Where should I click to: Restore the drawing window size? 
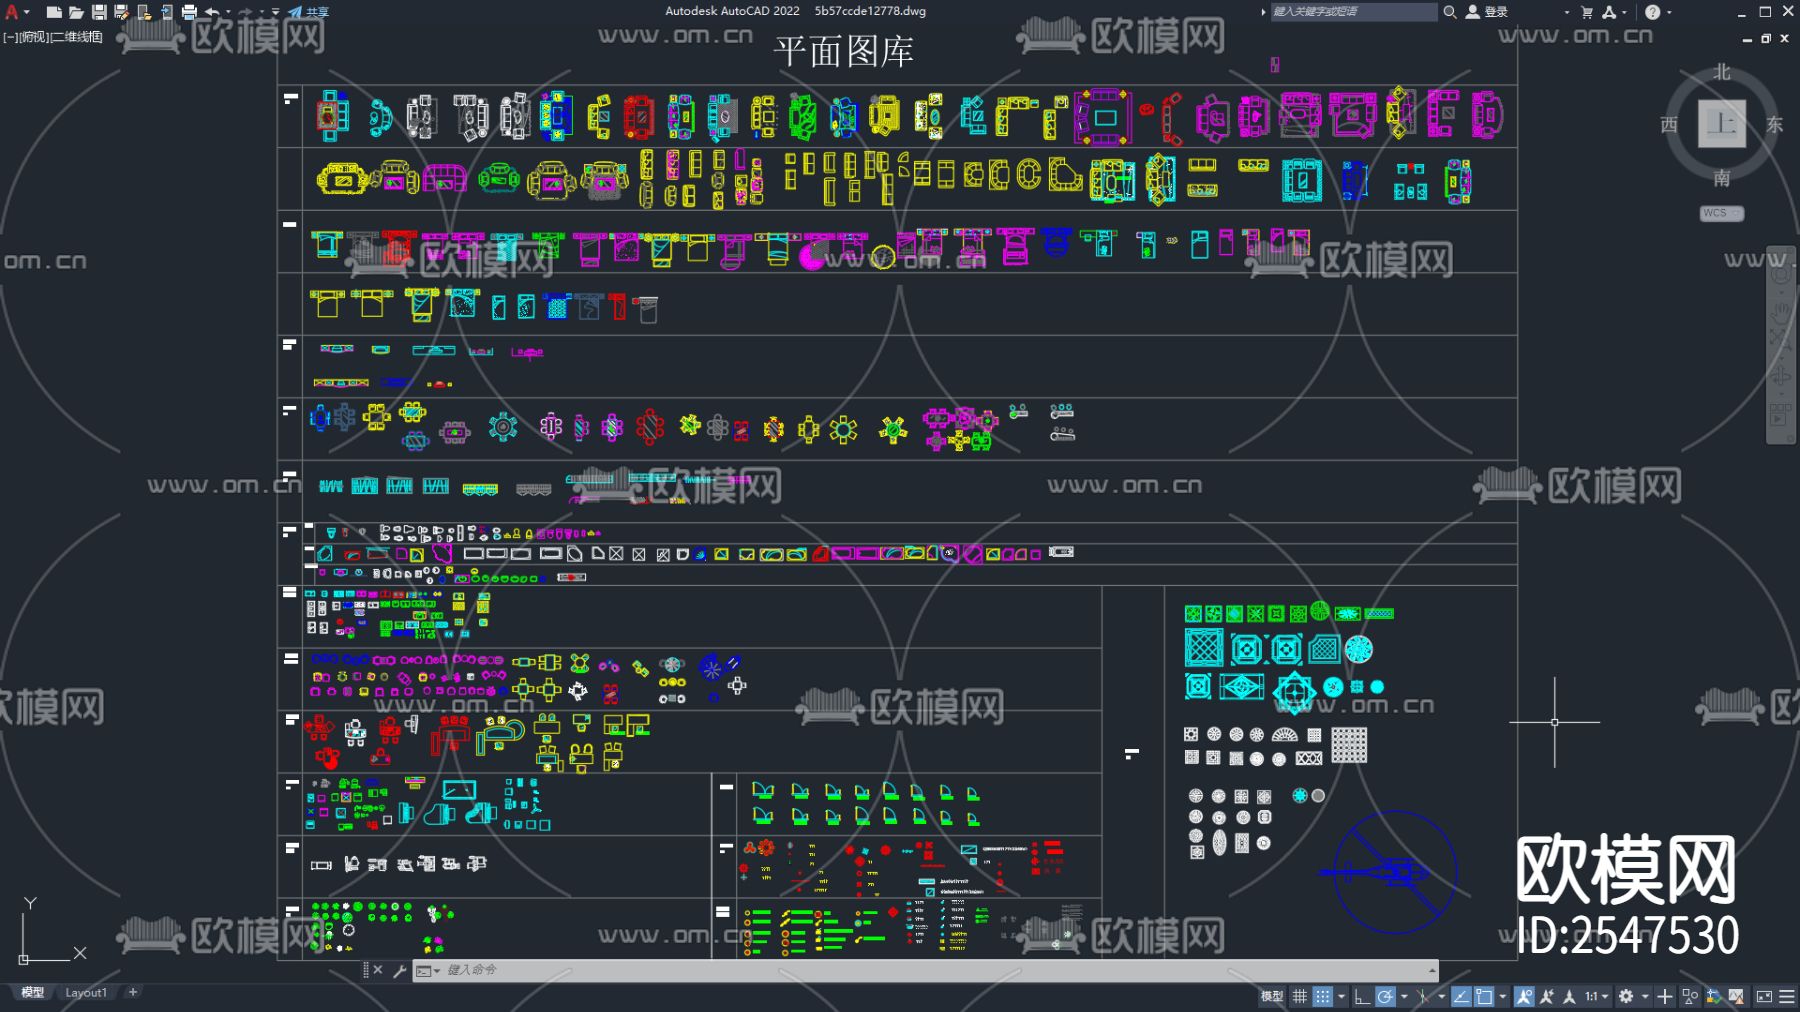point(1766,38)
